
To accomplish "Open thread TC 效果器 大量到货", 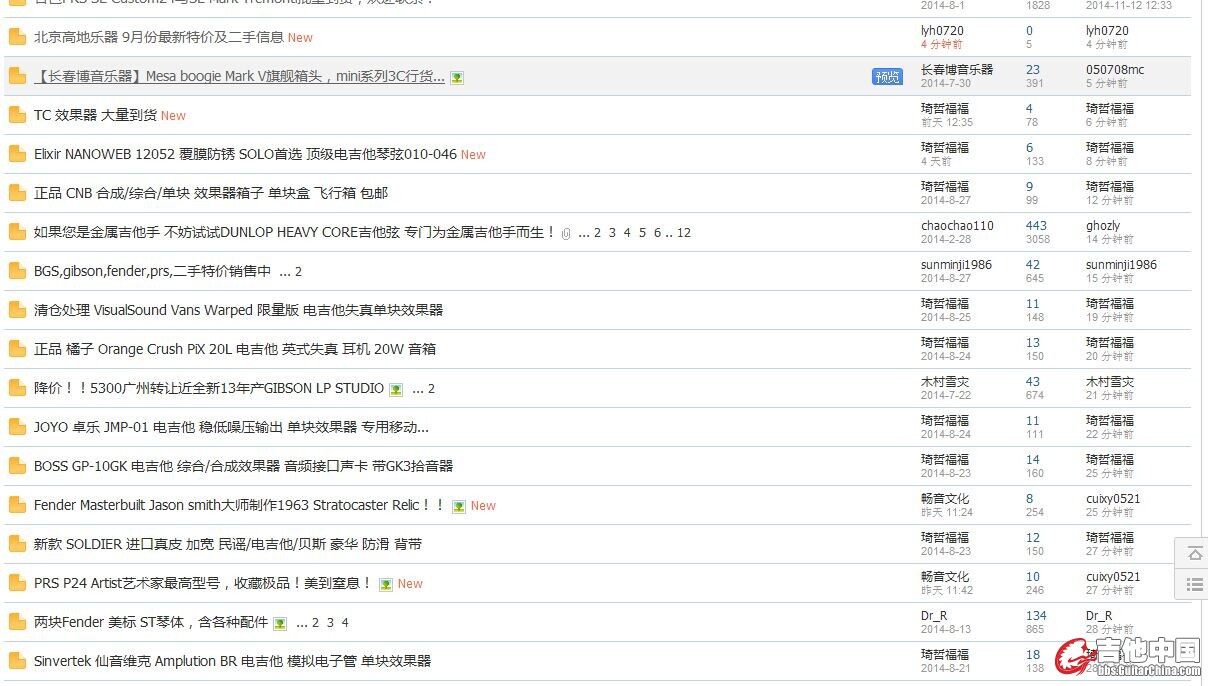I will tap(95, 116).
